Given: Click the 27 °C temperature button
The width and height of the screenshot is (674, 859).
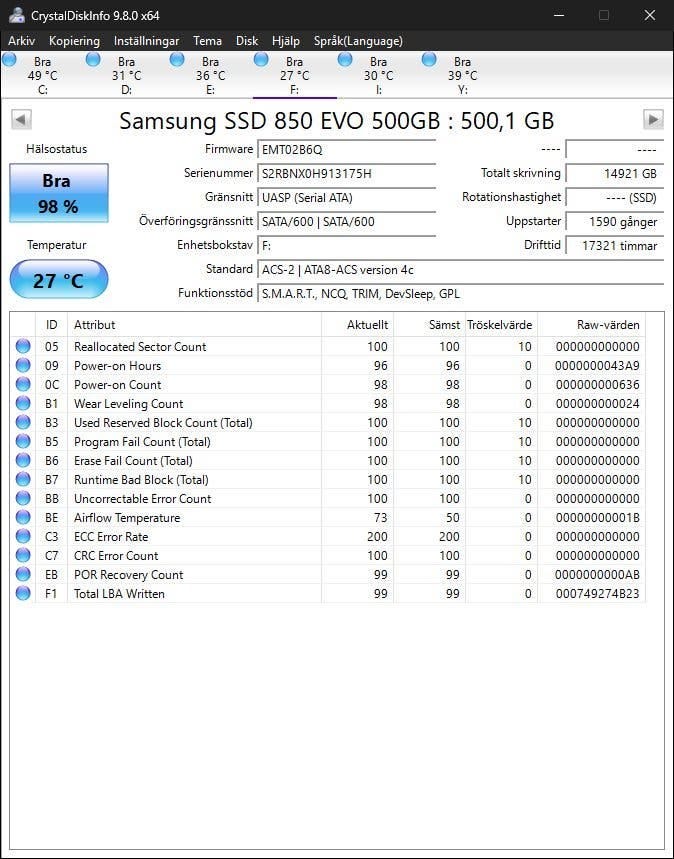Looking at the screenshot, I should [x=59, y=280].
